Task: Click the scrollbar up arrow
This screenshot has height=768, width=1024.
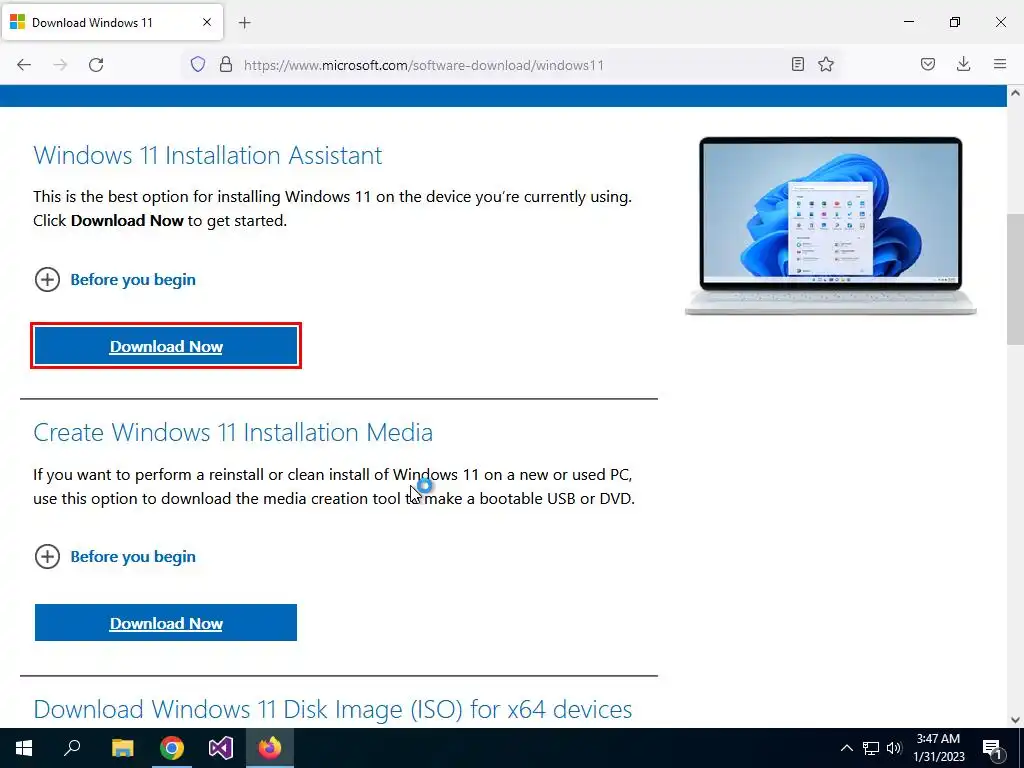Action: [x=1015, y=93]
